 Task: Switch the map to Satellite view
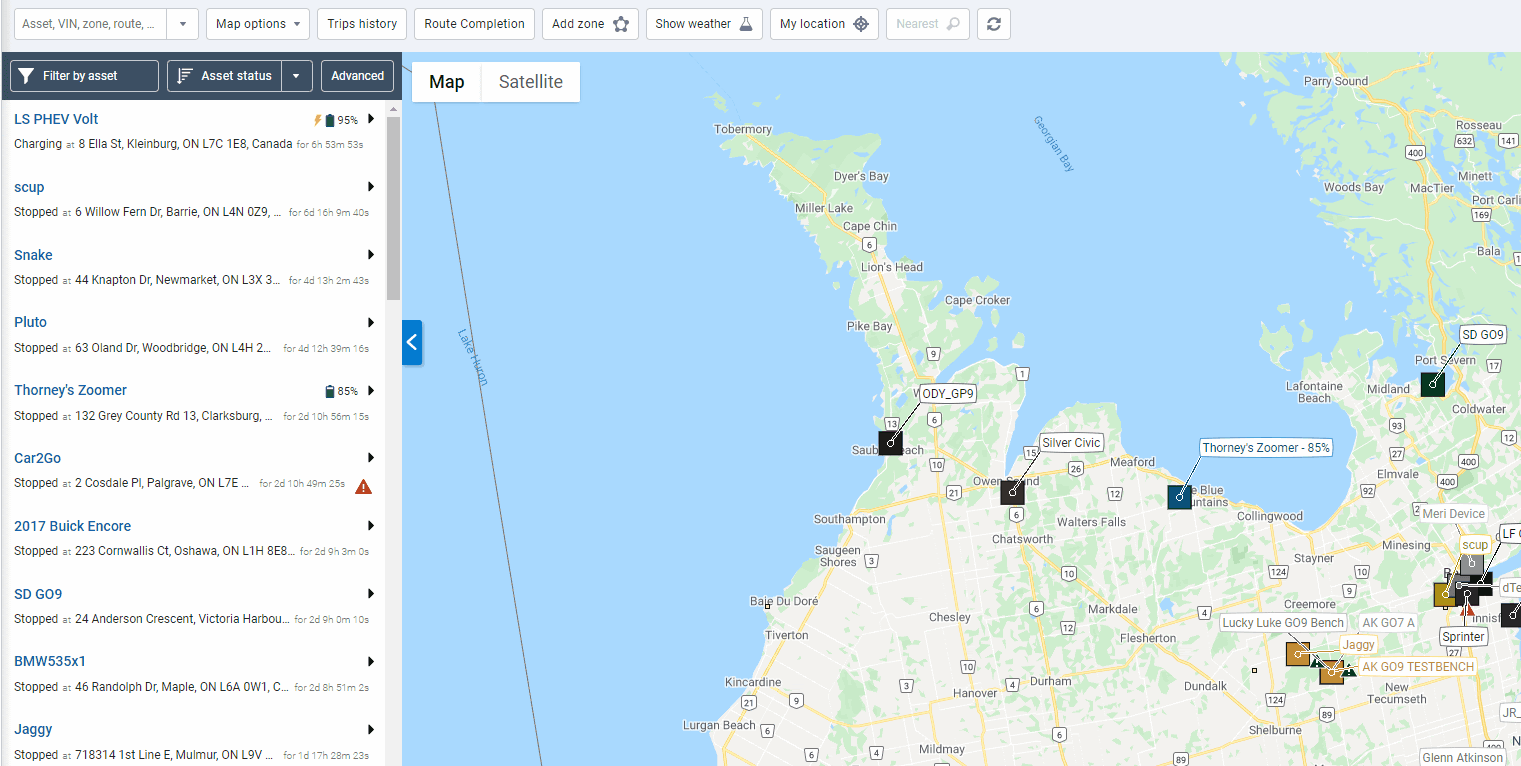click(530, 82)
